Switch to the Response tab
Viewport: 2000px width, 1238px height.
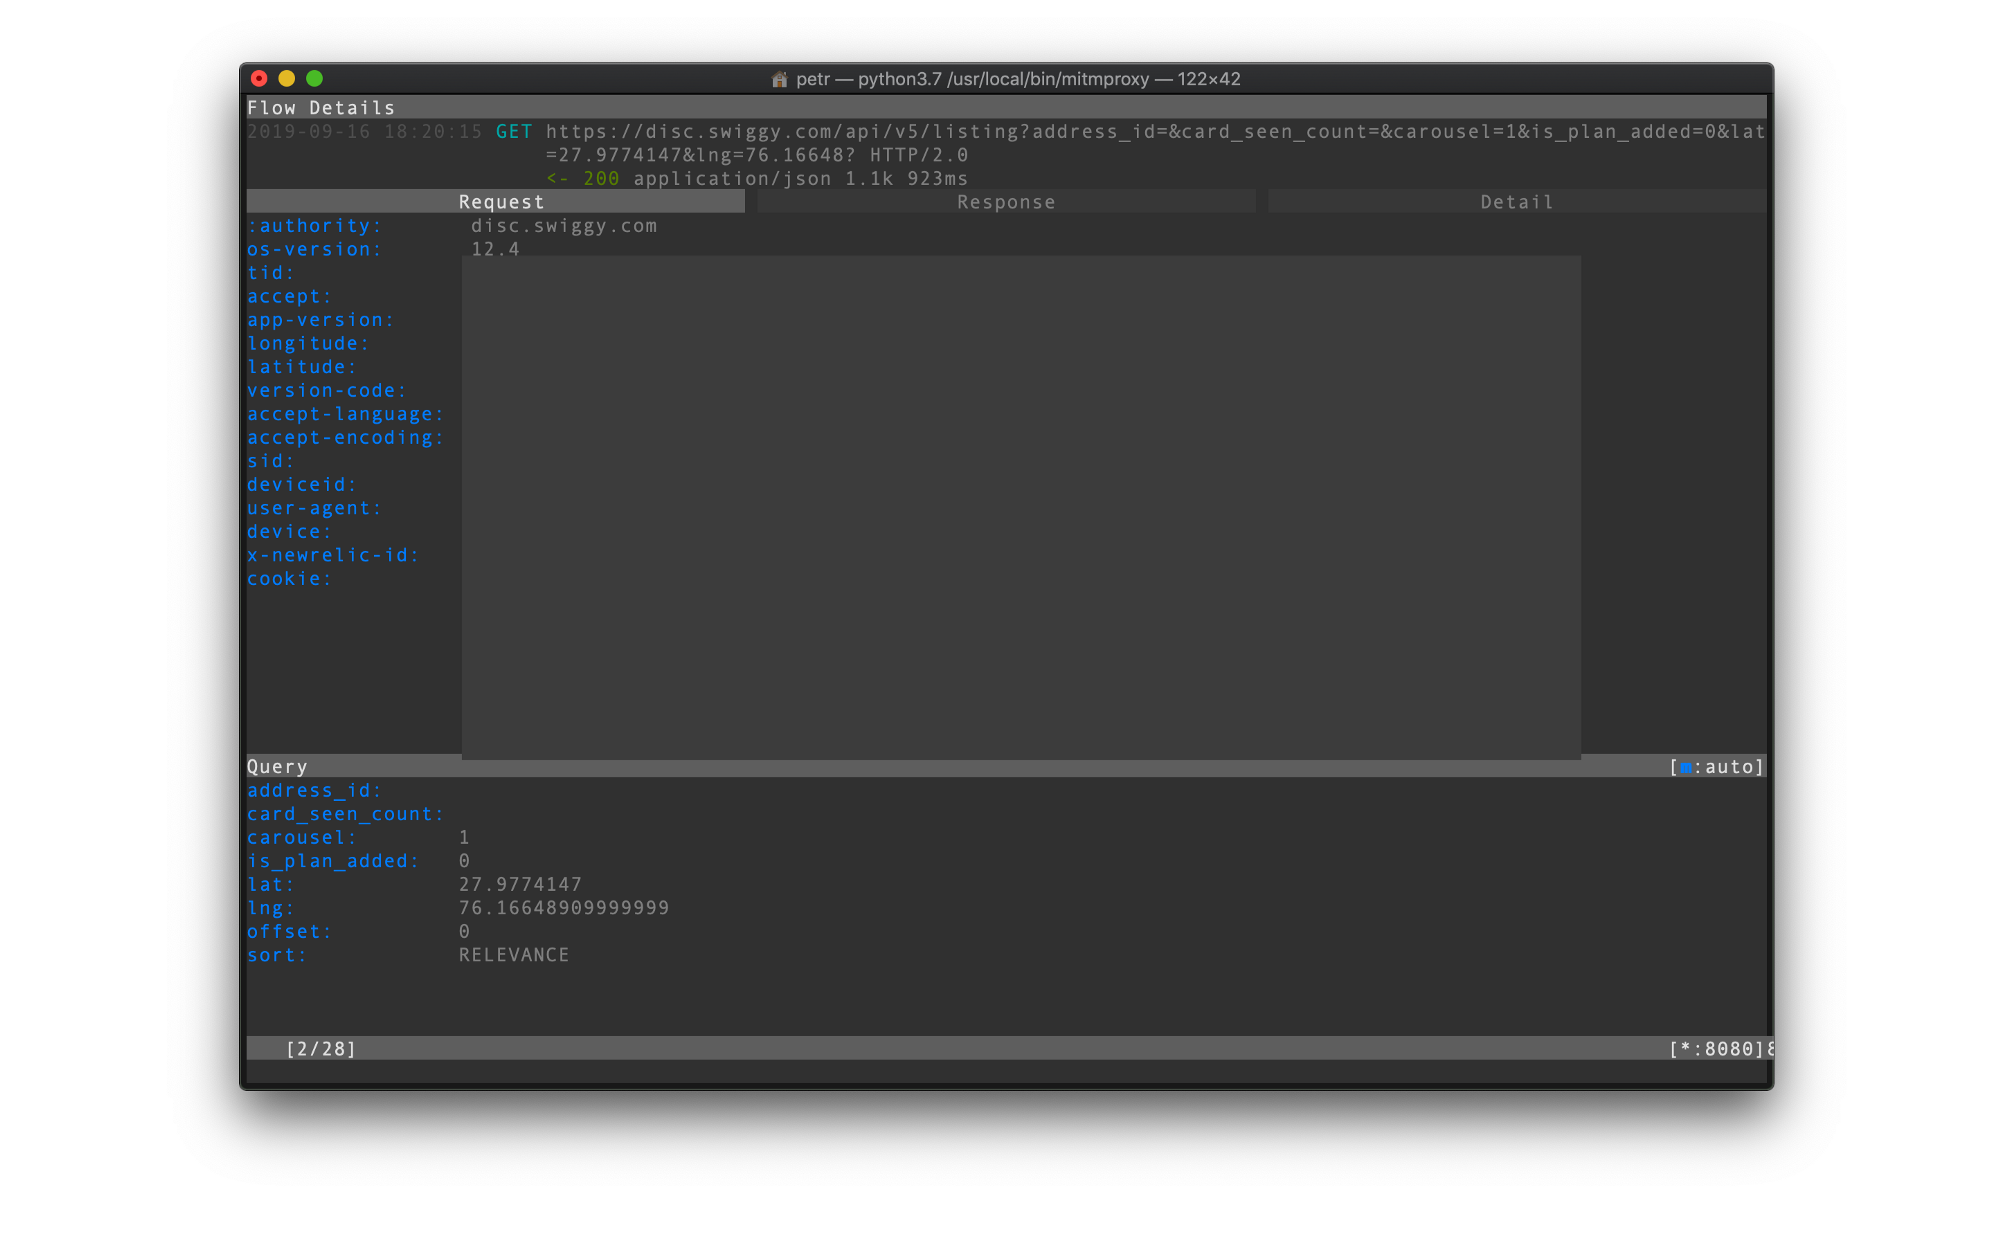coord(1005,202)
